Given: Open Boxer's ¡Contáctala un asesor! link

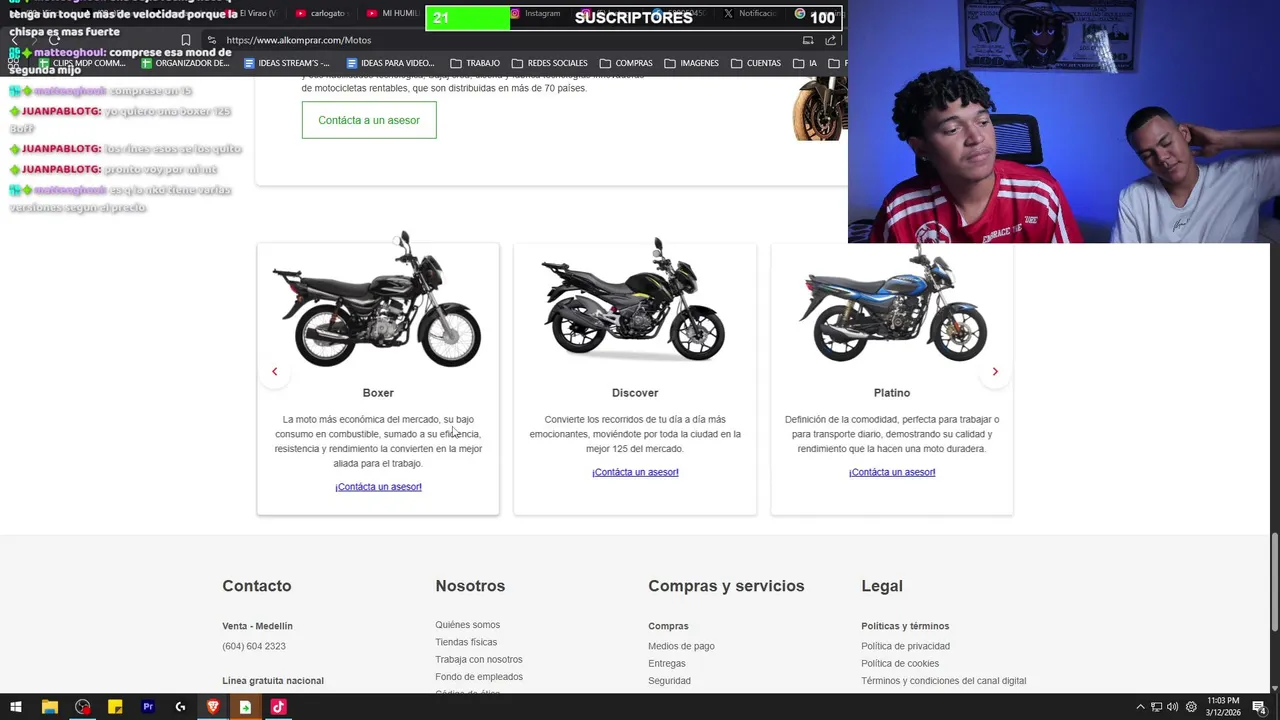Looking at the screenshot, I should pyautogui.click(x=378, y=487).
